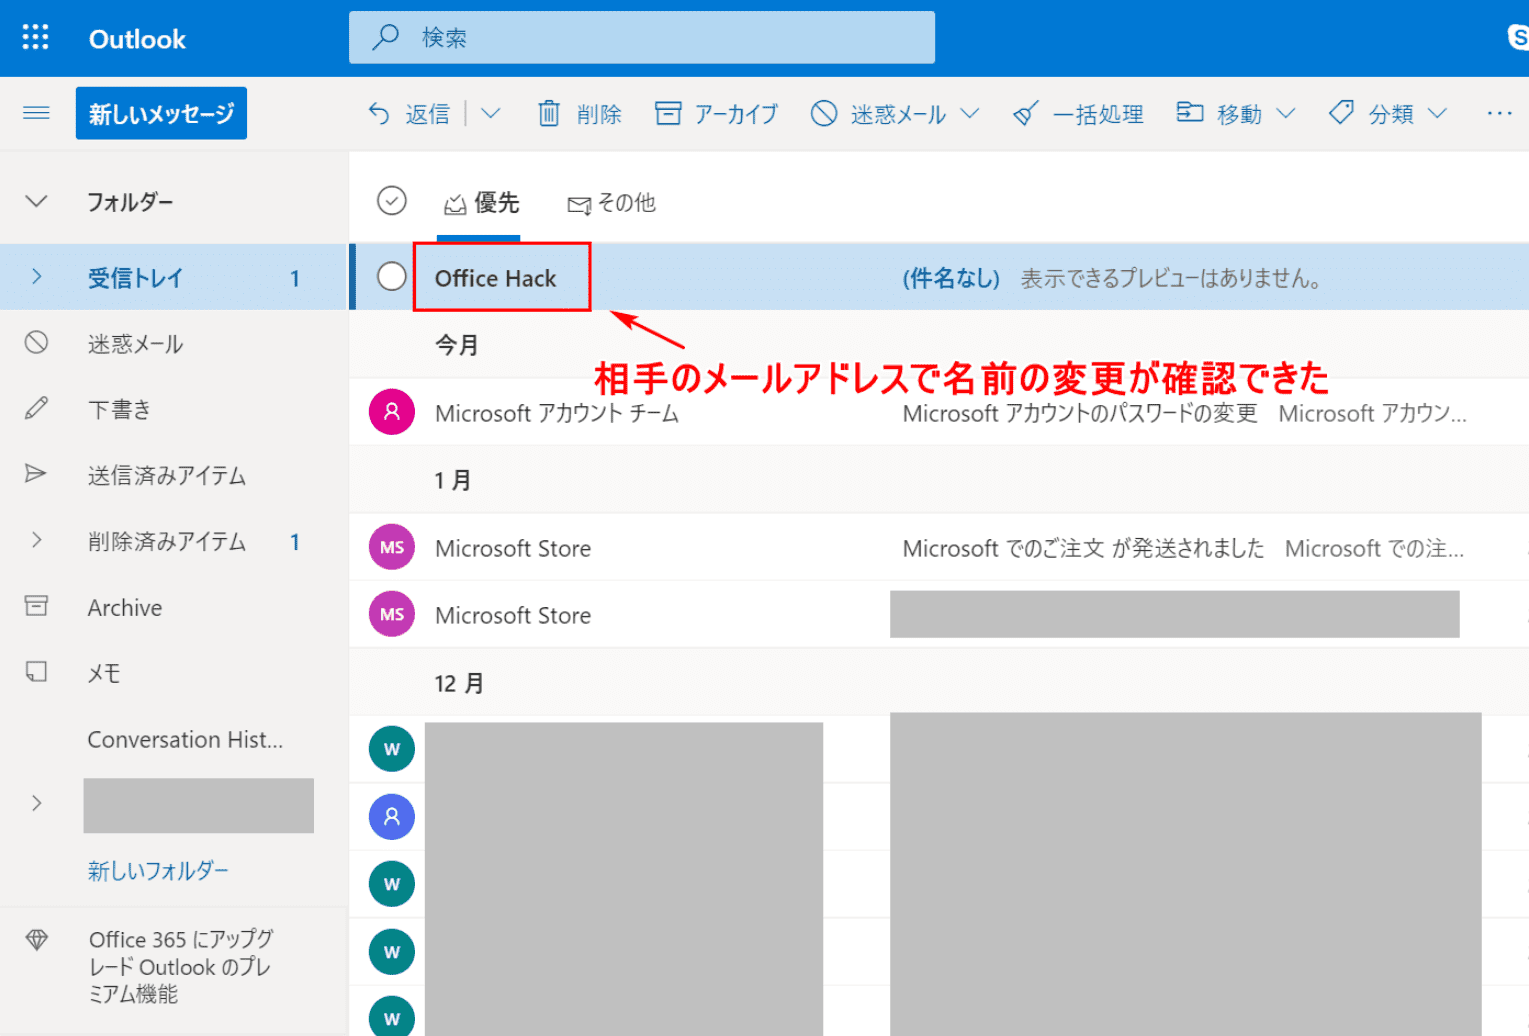Click the 分類 categorize button
1529x1036 pixels.
coord(1371,114)
